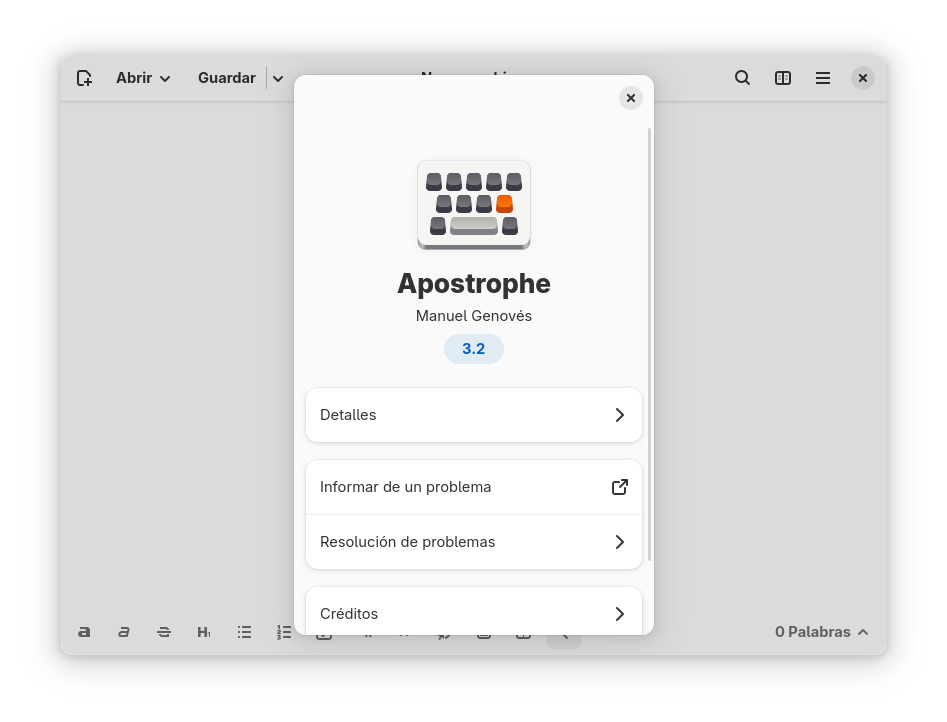Toggle the preview layout icon
This screenshot has width=947, height=722.
[x=783, y=78]
